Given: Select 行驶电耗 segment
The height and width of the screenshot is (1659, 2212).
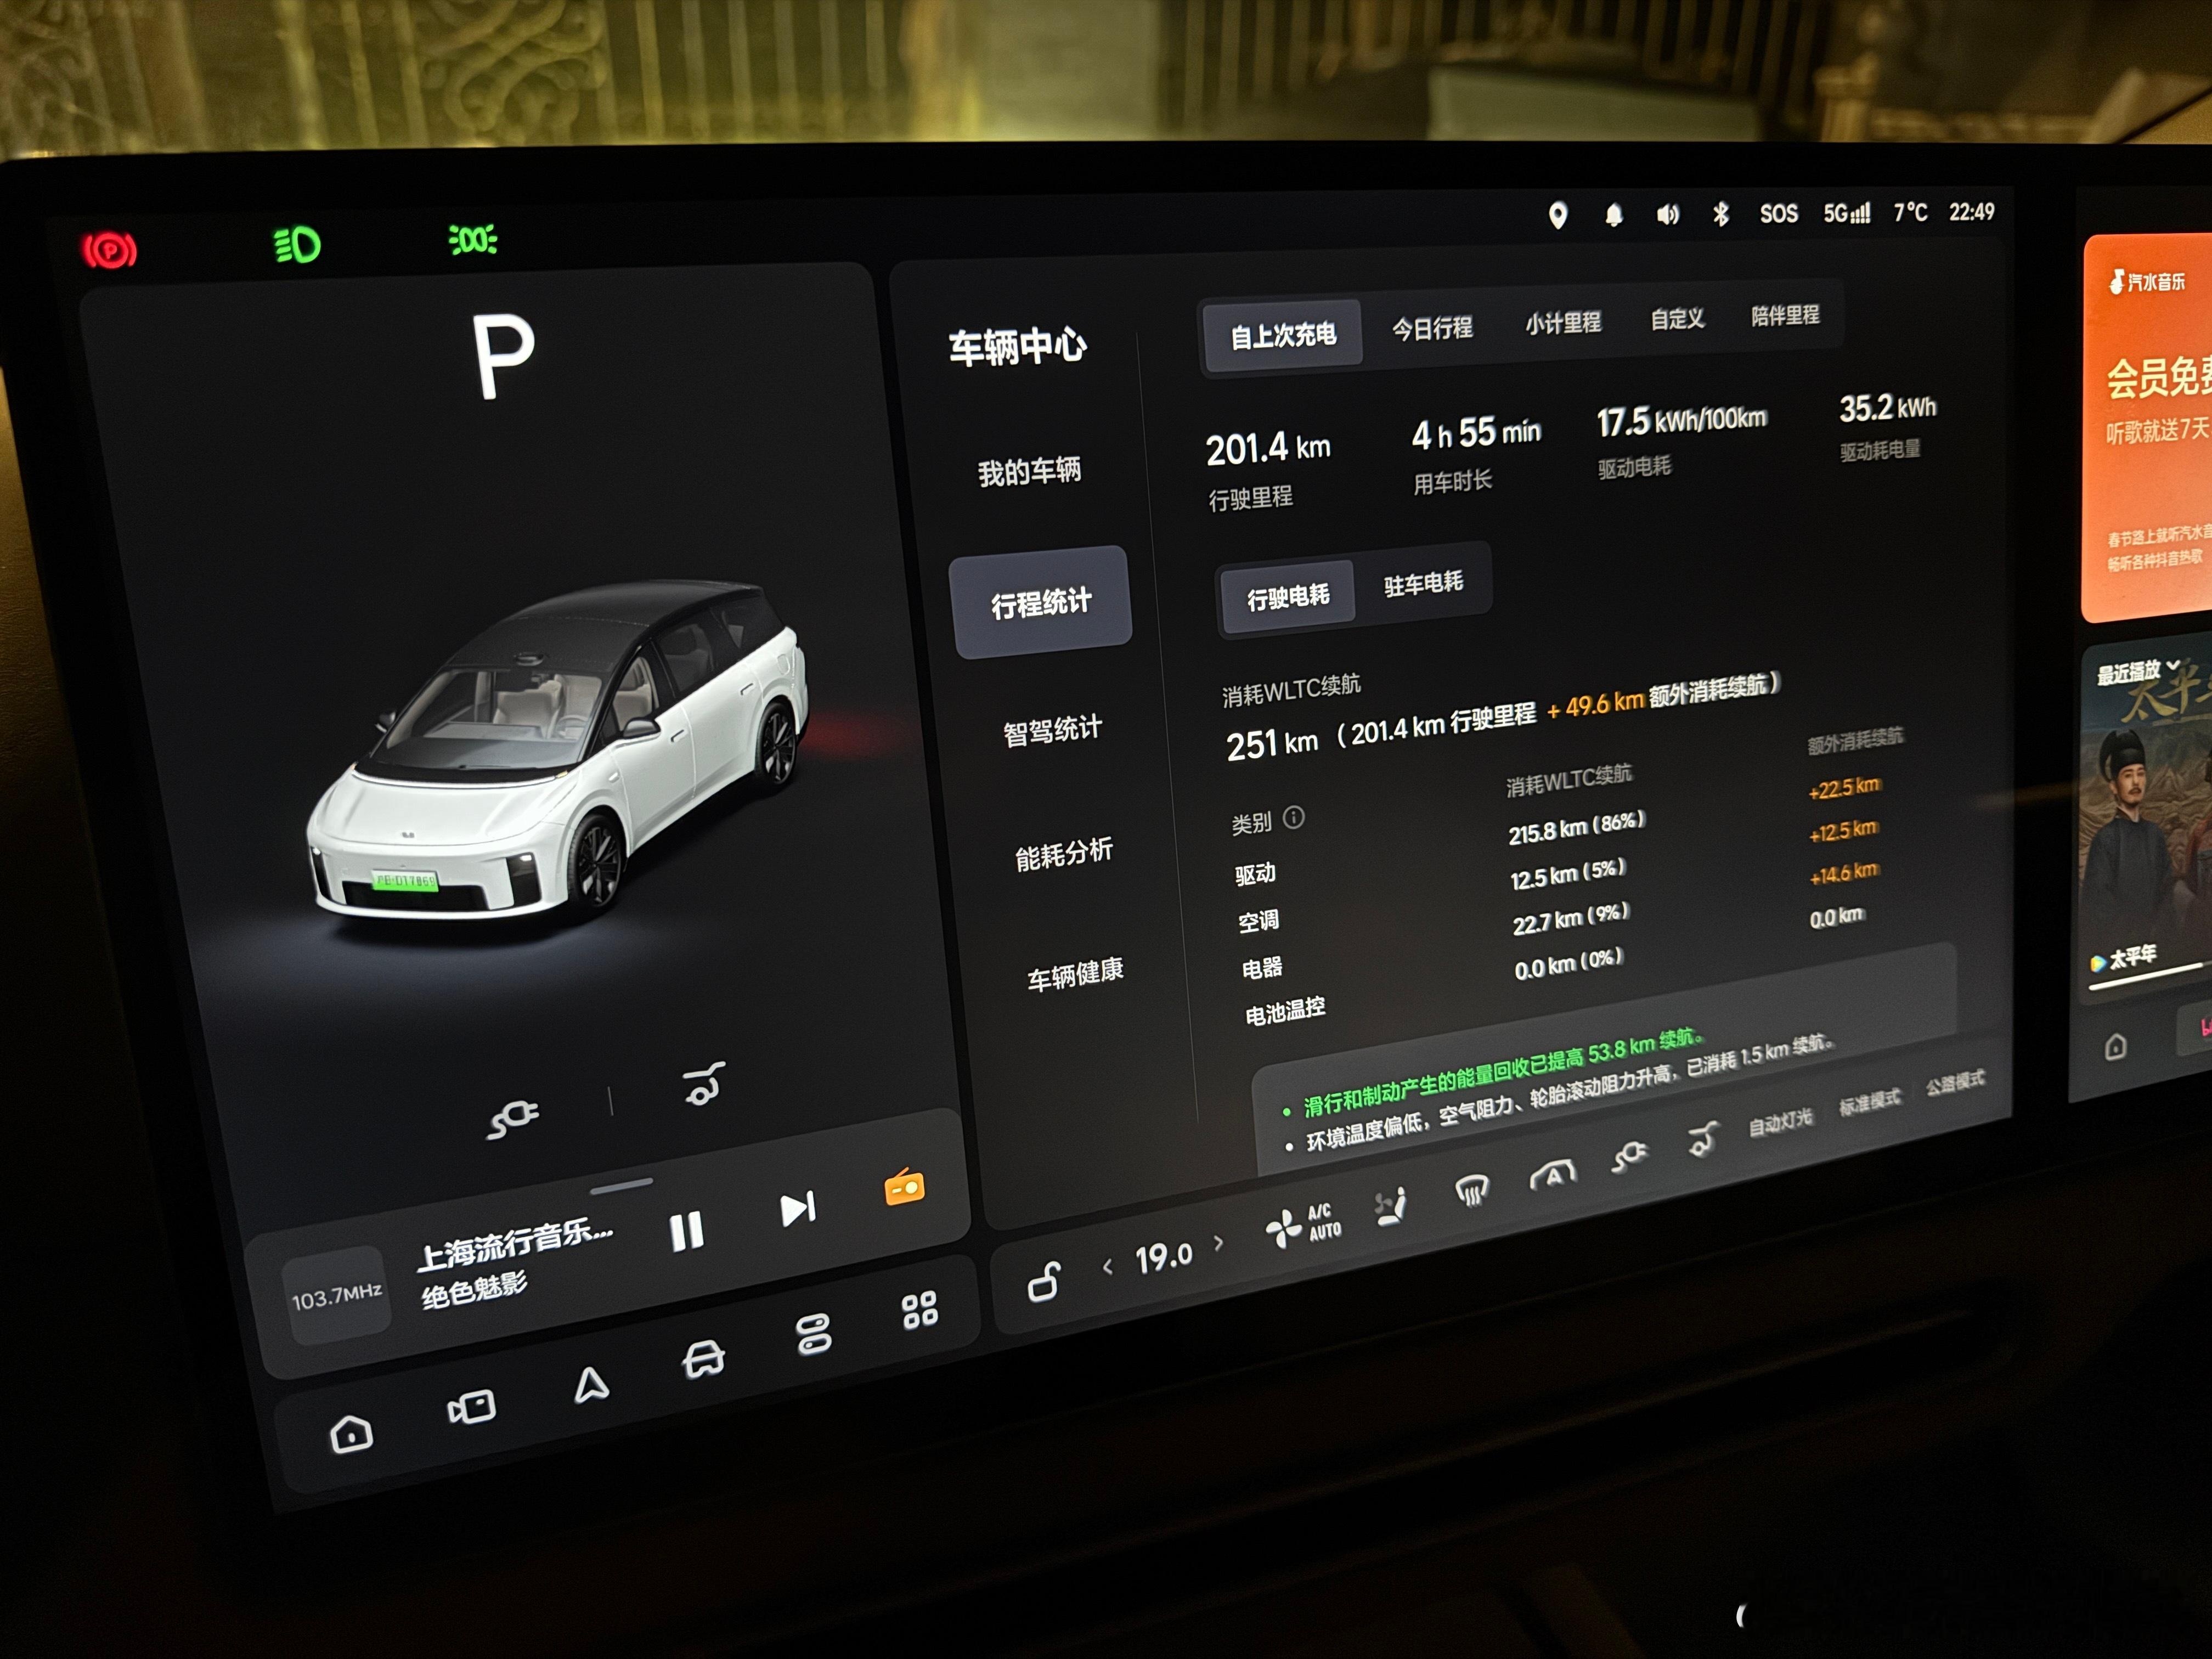Looking at the screenshot, I should pyautogui.click(x=1288, y=597).
